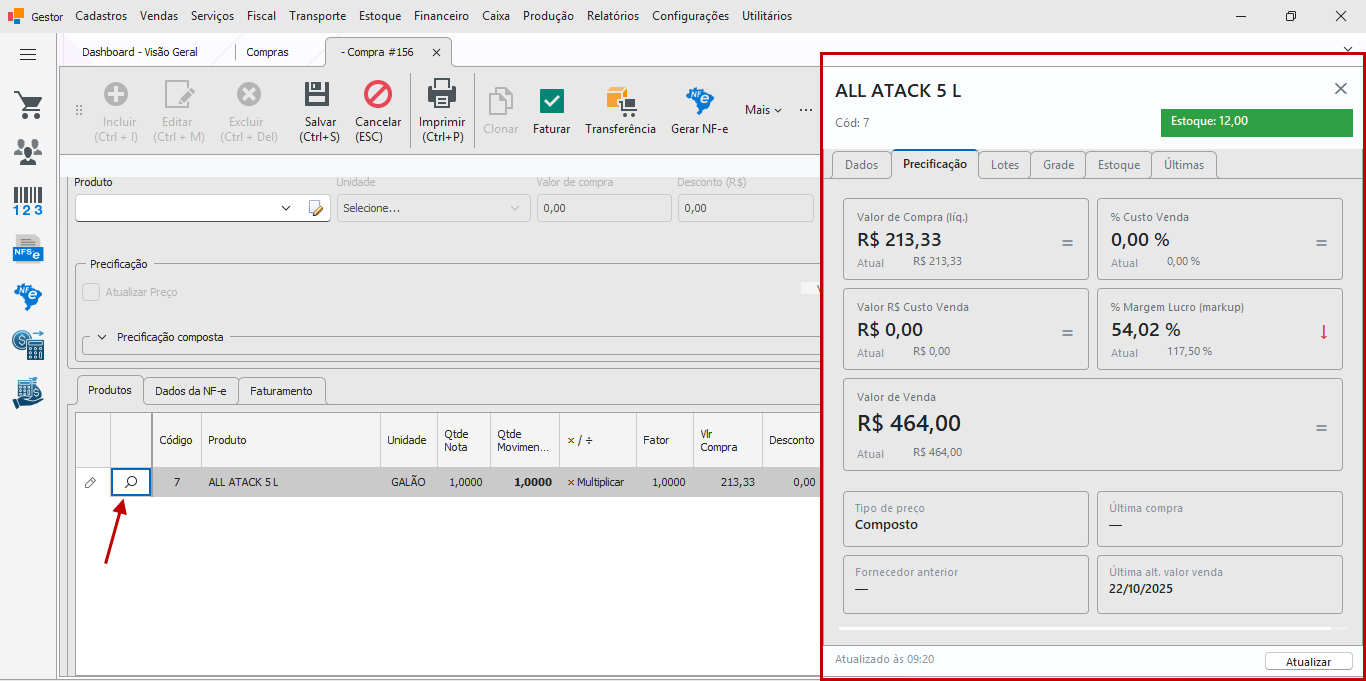Switch to Estoque tab in product panel
This screenshot has width=1366, height=681.
(1118, 165)
